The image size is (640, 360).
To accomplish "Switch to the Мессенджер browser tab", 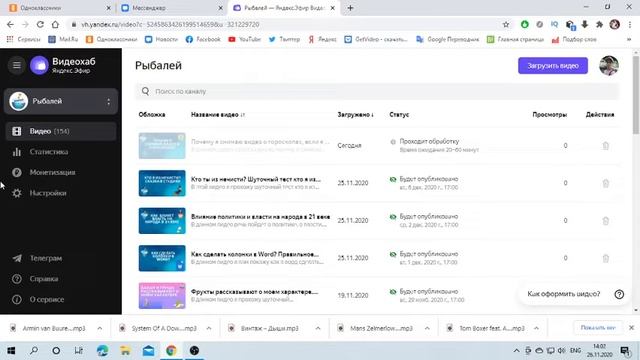I will [x=171, y=8].
